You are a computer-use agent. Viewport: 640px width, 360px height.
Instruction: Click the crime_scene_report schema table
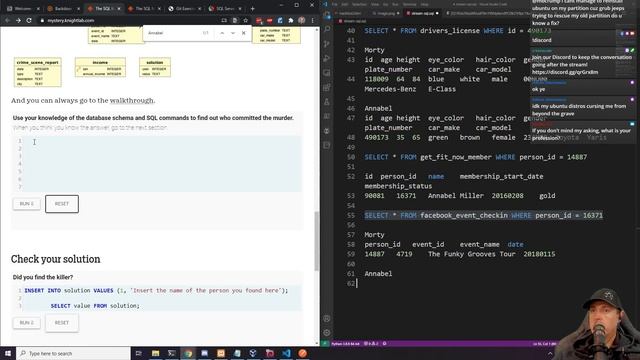tap(38, 72)
